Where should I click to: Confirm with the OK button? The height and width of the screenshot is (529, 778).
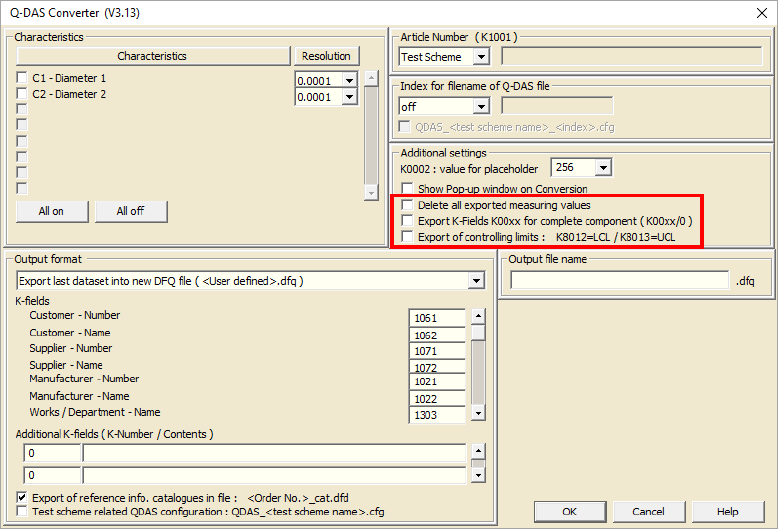click(x=570, y=512)
